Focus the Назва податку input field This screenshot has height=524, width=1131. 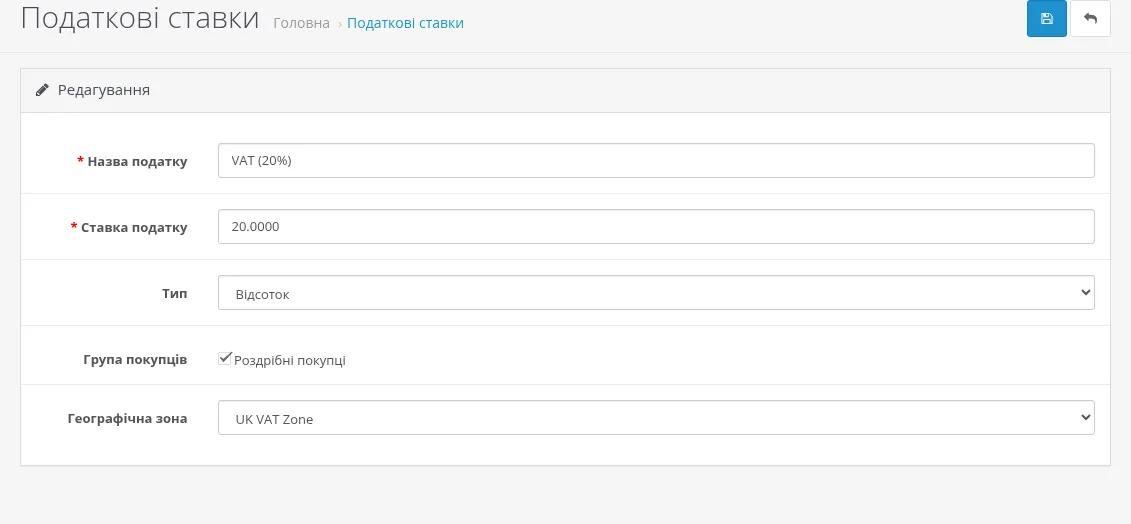click(x=656, y=160)
